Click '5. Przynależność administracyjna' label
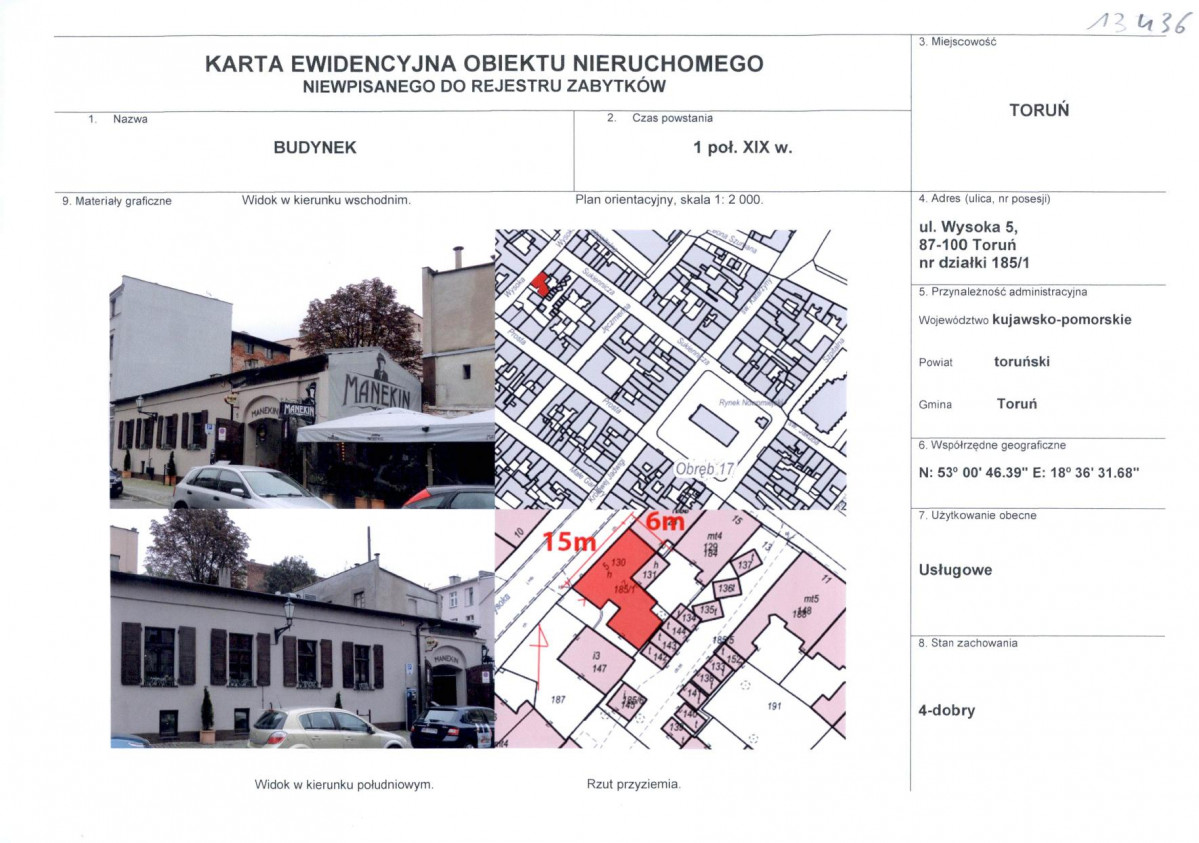The width and height of the screenshot is (1199, 843). pyautogui.click(x=1002, y=292)
